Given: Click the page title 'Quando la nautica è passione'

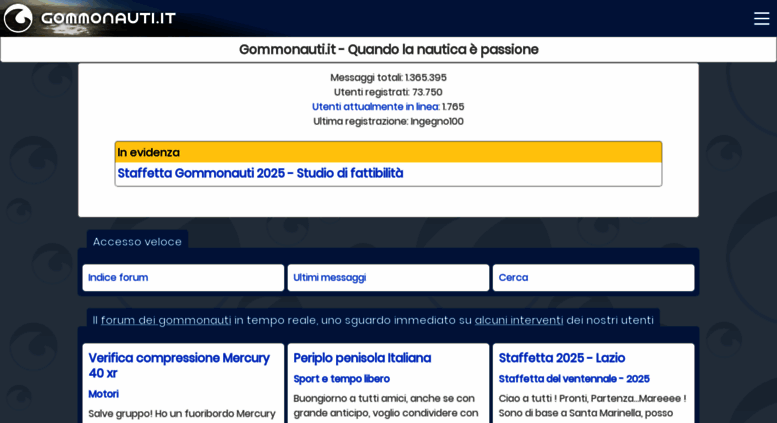Looking at the screenshot, I should click(443, 50).
